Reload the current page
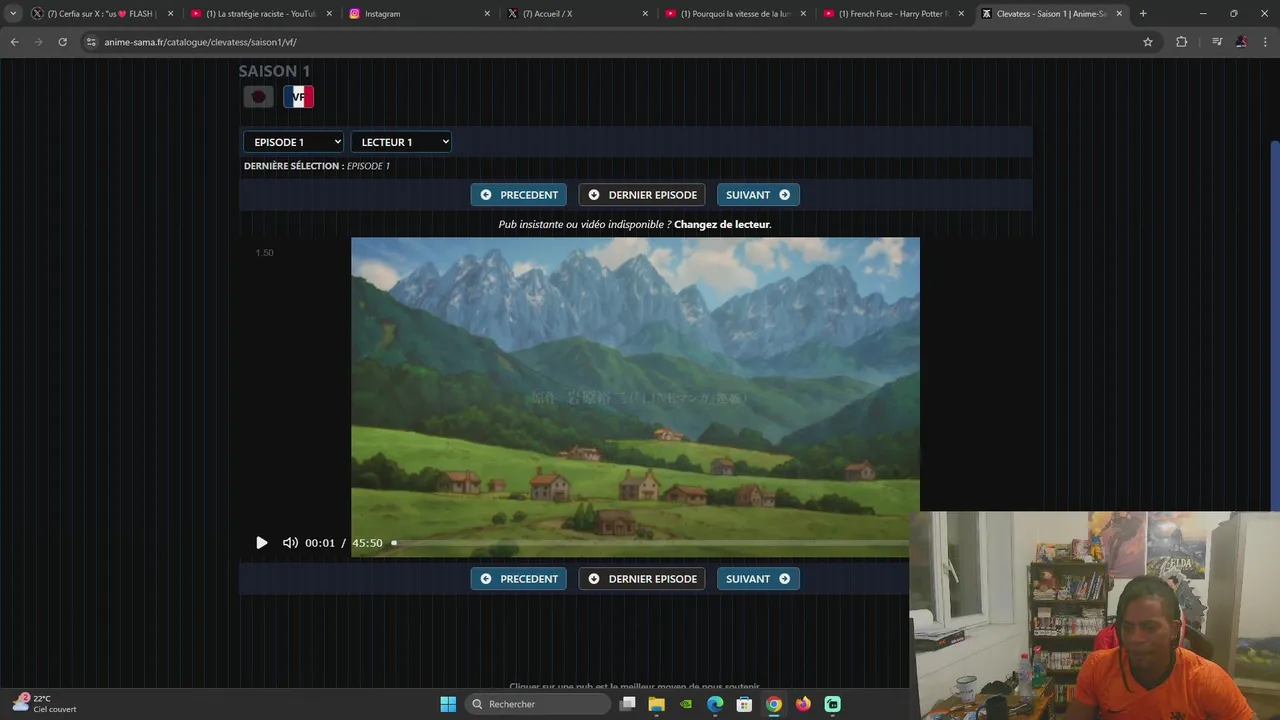1280x720 pixels. click(62, 42)
